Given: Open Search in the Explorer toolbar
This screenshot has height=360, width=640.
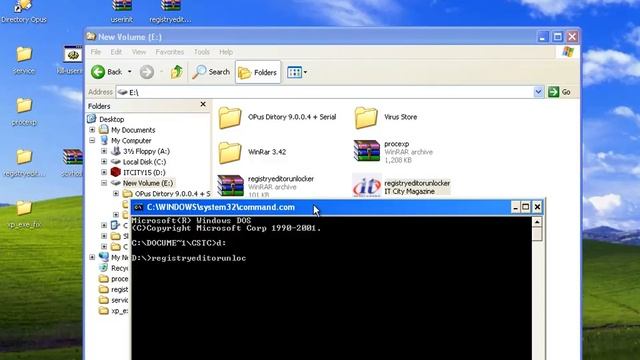Looking at the screenshot, I should coord(211,72).
